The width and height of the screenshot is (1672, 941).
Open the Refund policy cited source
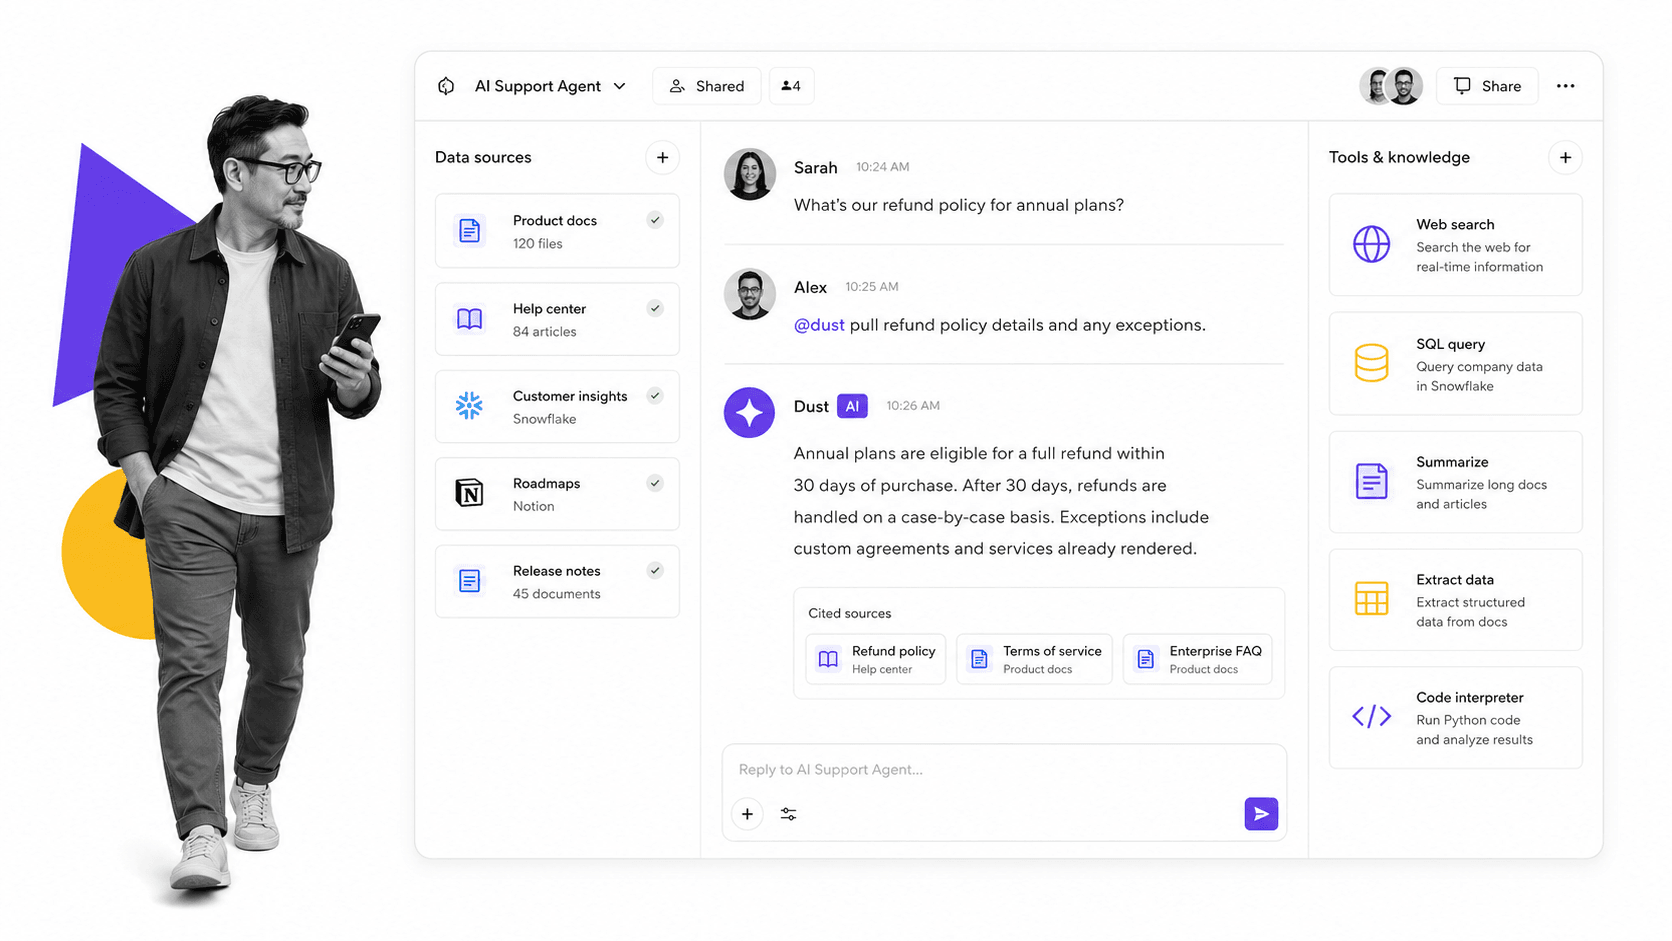coord(875,659)
